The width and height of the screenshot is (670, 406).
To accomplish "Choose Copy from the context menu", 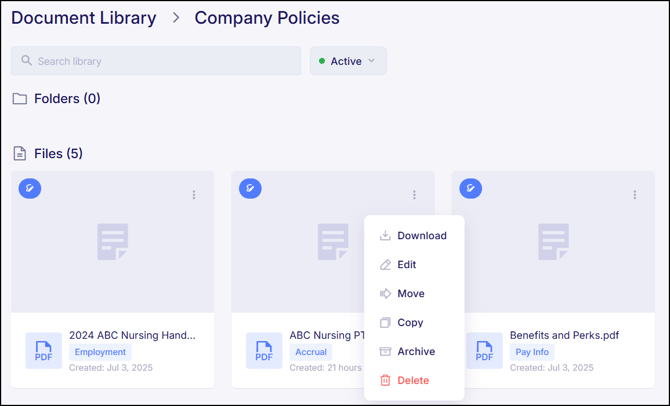I will [x=414, y=322].
